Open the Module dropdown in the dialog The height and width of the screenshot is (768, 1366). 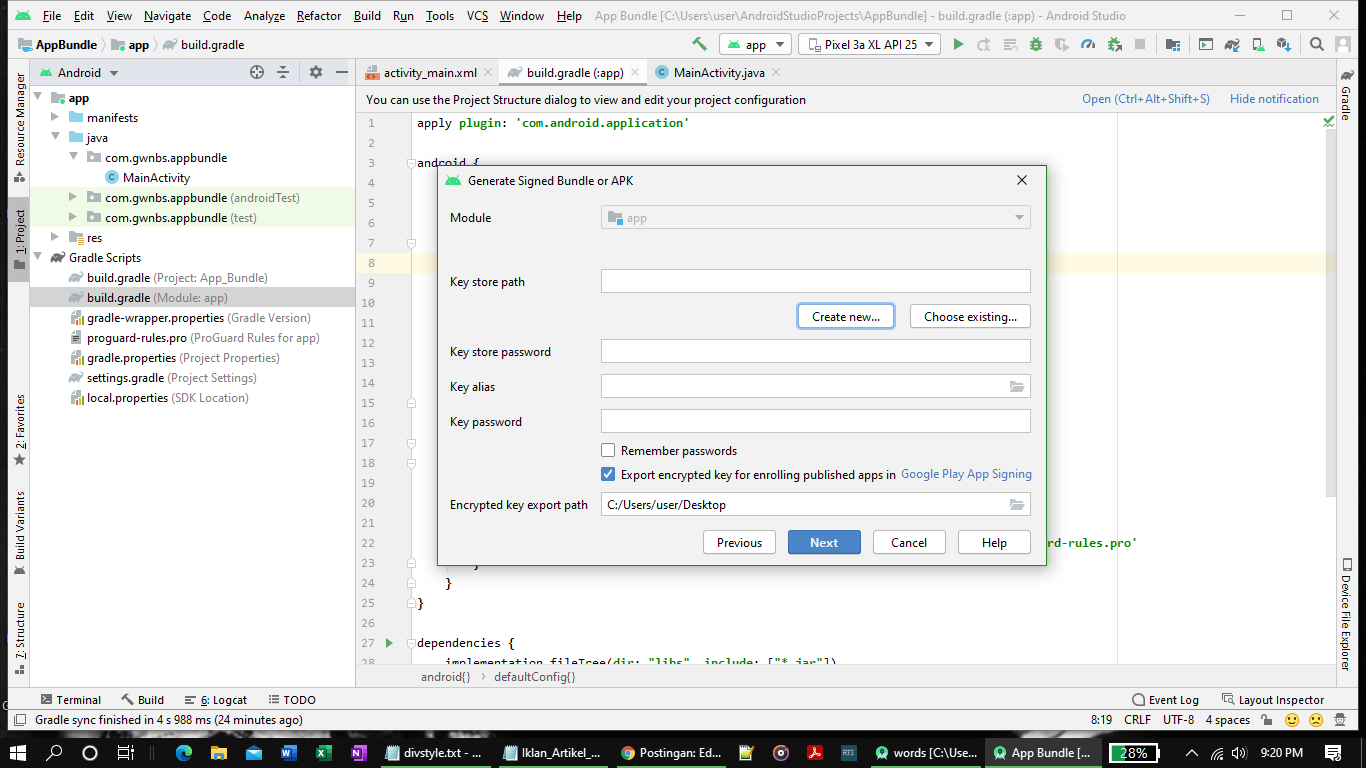point(1019,217)
